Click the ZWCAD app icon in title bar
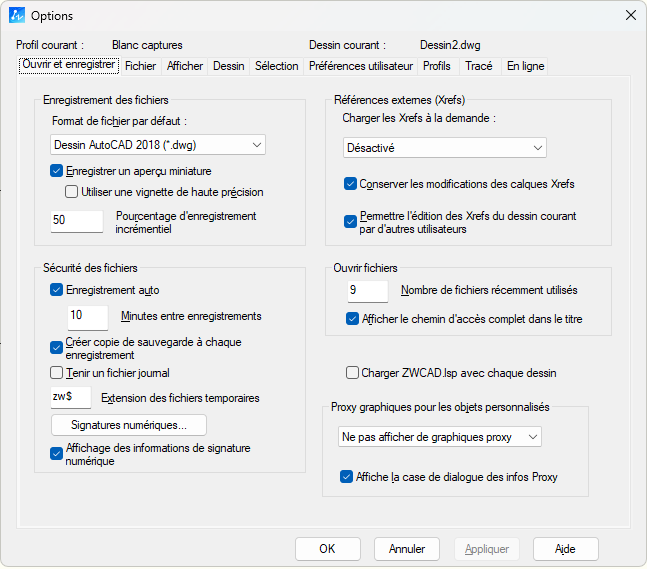The width and height of the screenshot is (647, 569). (17, 15)
